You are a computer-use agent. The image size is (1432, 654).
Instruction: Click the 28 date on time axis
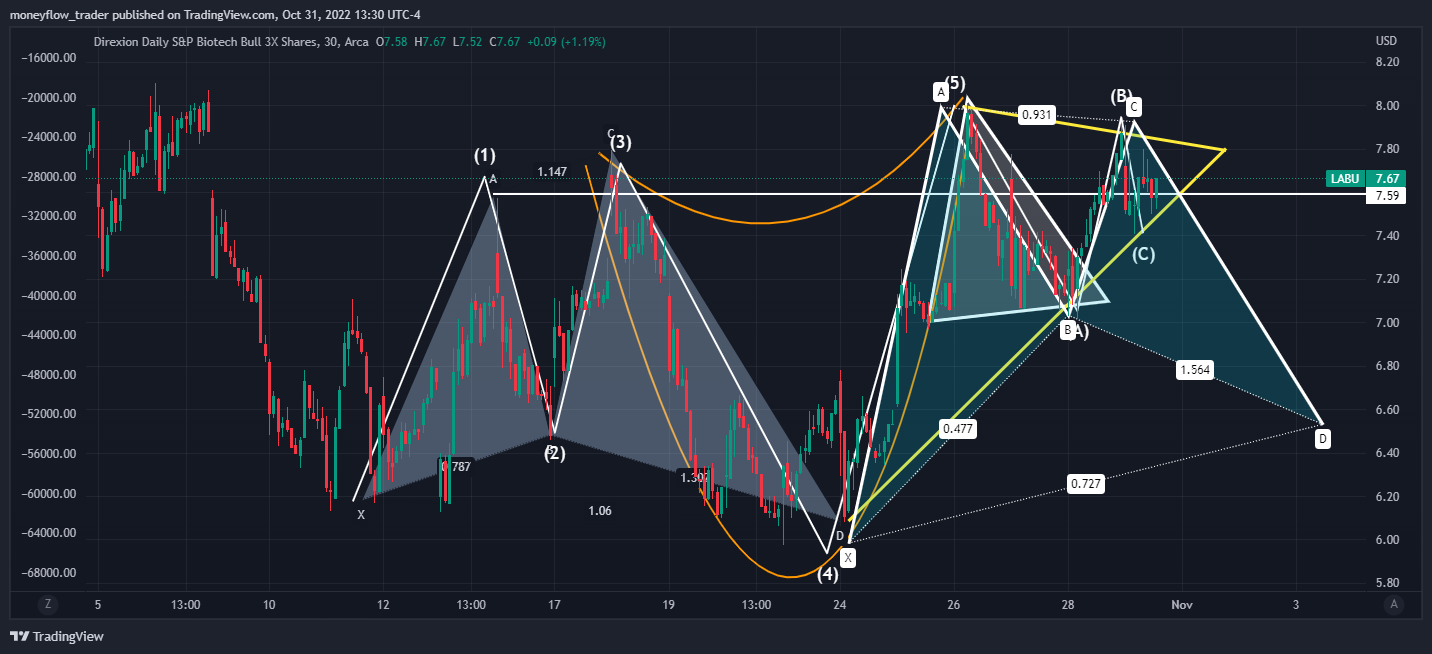coord(1068,605)
